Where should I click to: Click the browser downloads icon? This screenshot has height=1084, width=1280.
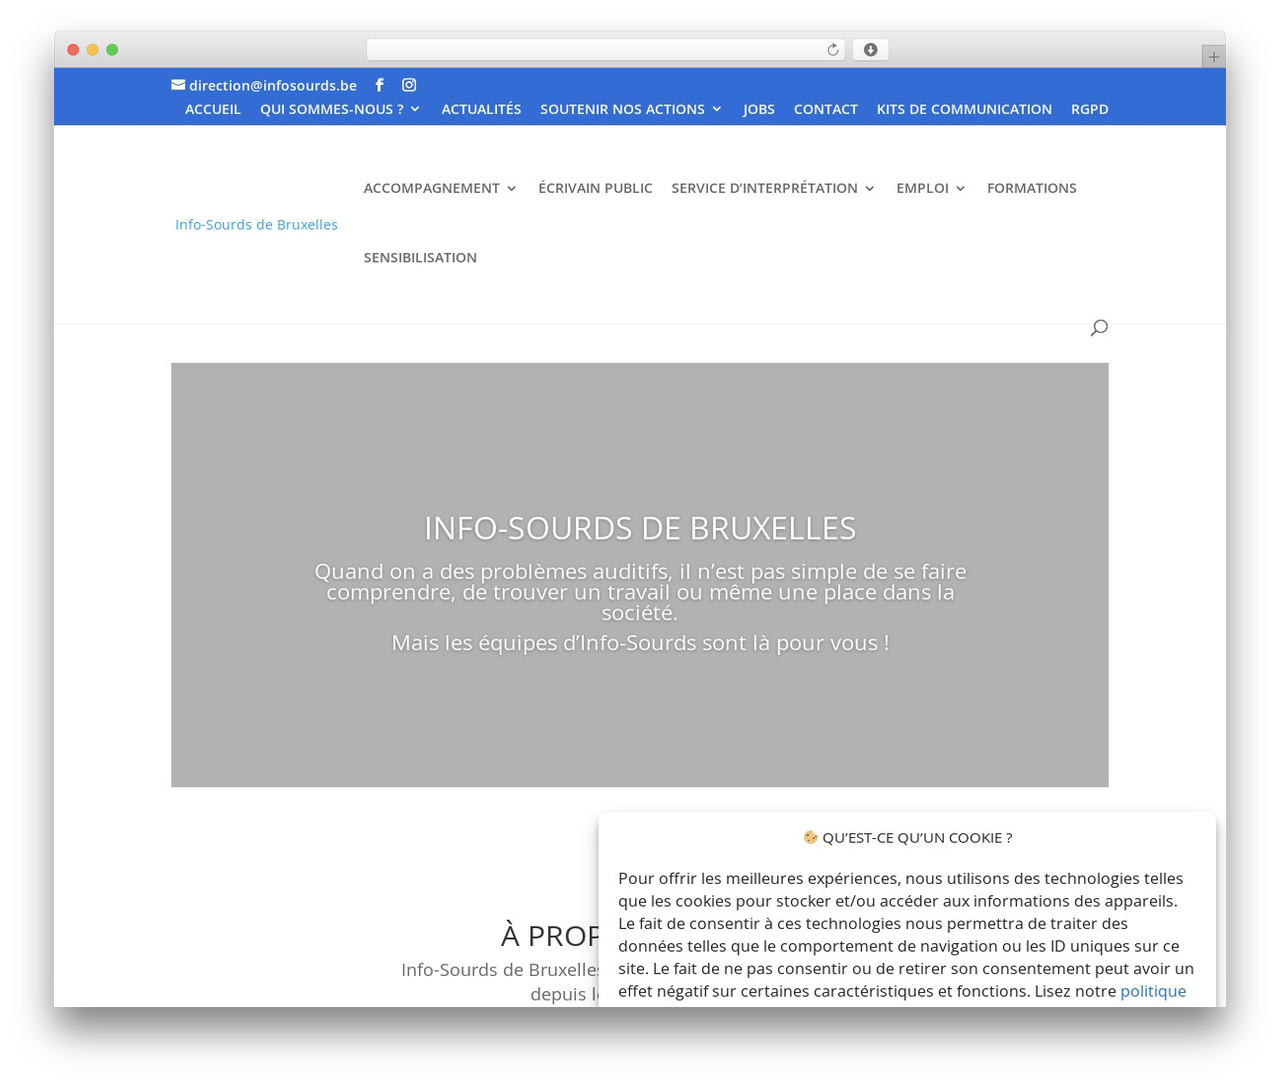[x=870, y=50]
